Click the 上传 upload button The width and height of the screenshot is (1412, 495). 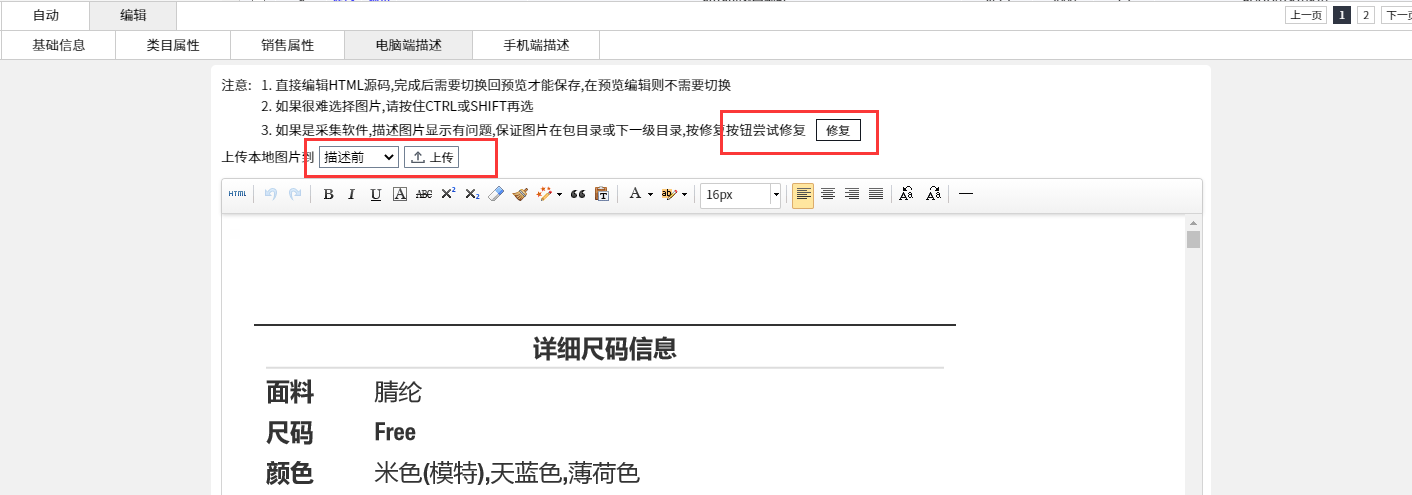coord(432,157)
